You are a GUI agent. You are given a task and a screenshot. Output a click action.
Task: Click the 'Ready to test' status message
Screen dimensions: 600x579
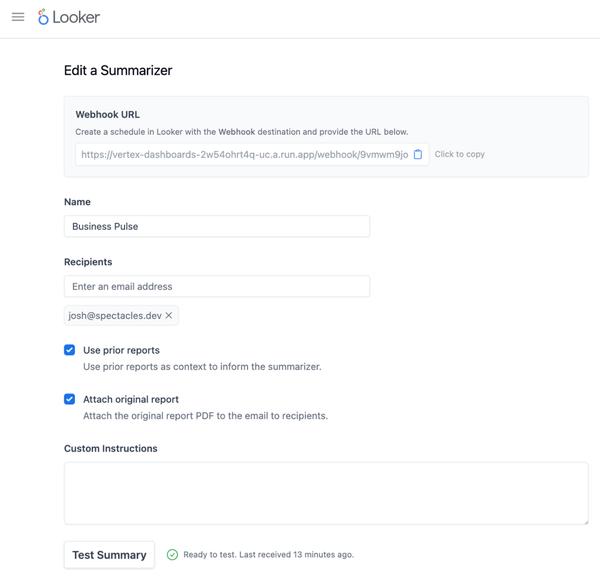tap(269, 555)
